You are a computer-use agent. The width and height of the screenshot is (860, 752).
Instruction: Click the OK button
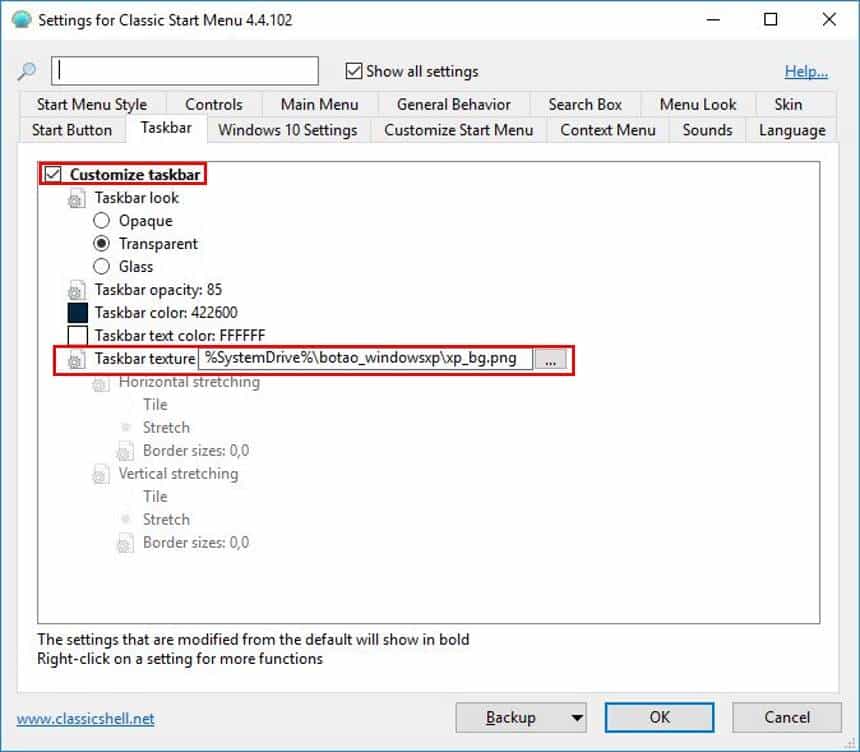pyautogui.click(x=659, y=717)
